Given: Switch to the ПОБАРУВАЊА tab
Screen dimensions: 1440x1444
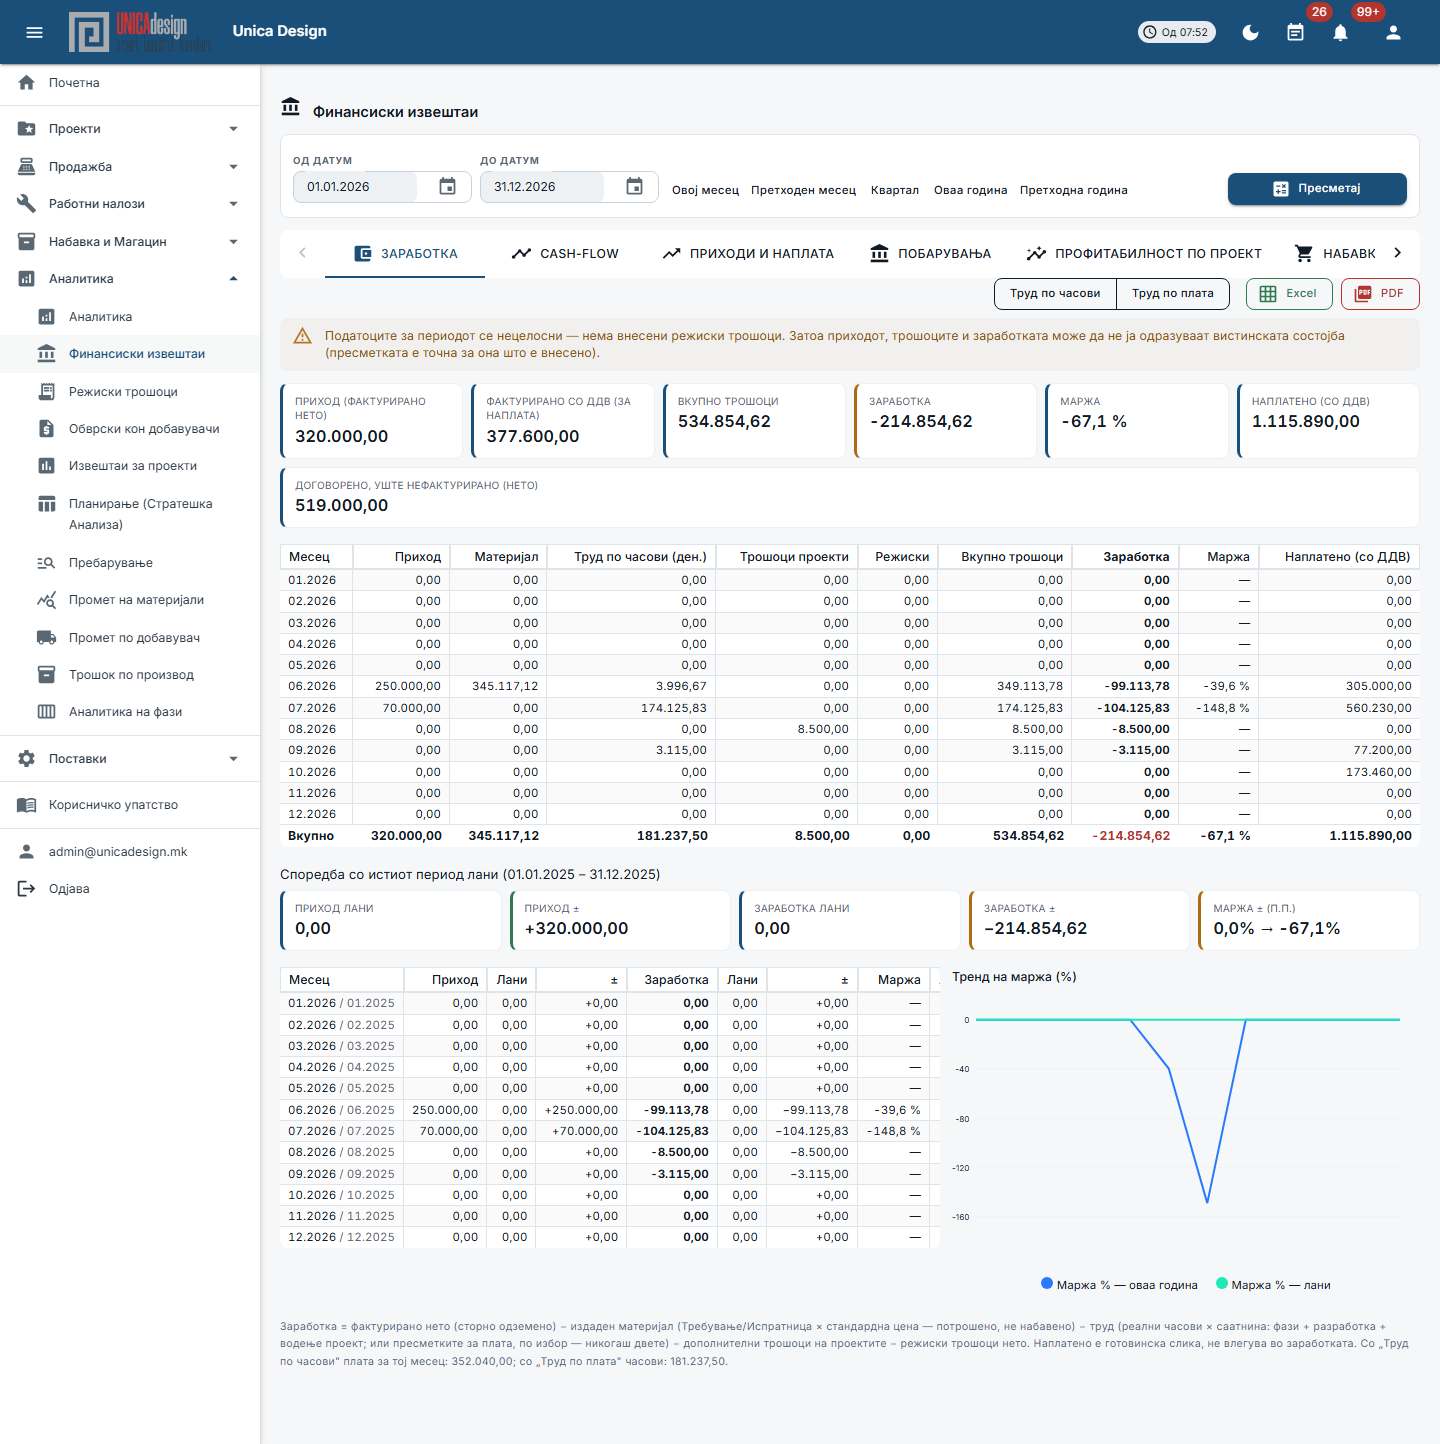Looking at the screenshot, I should (930, 254).
